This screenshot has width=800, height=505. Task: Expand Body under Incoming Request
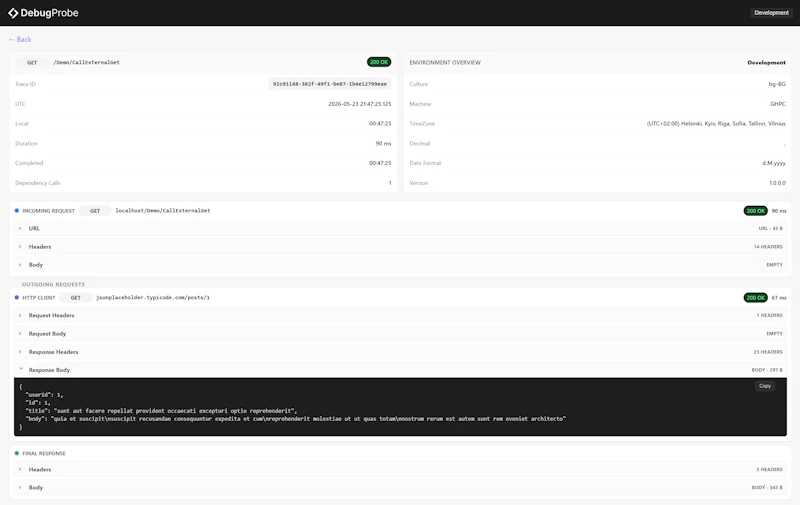(400, 265)
